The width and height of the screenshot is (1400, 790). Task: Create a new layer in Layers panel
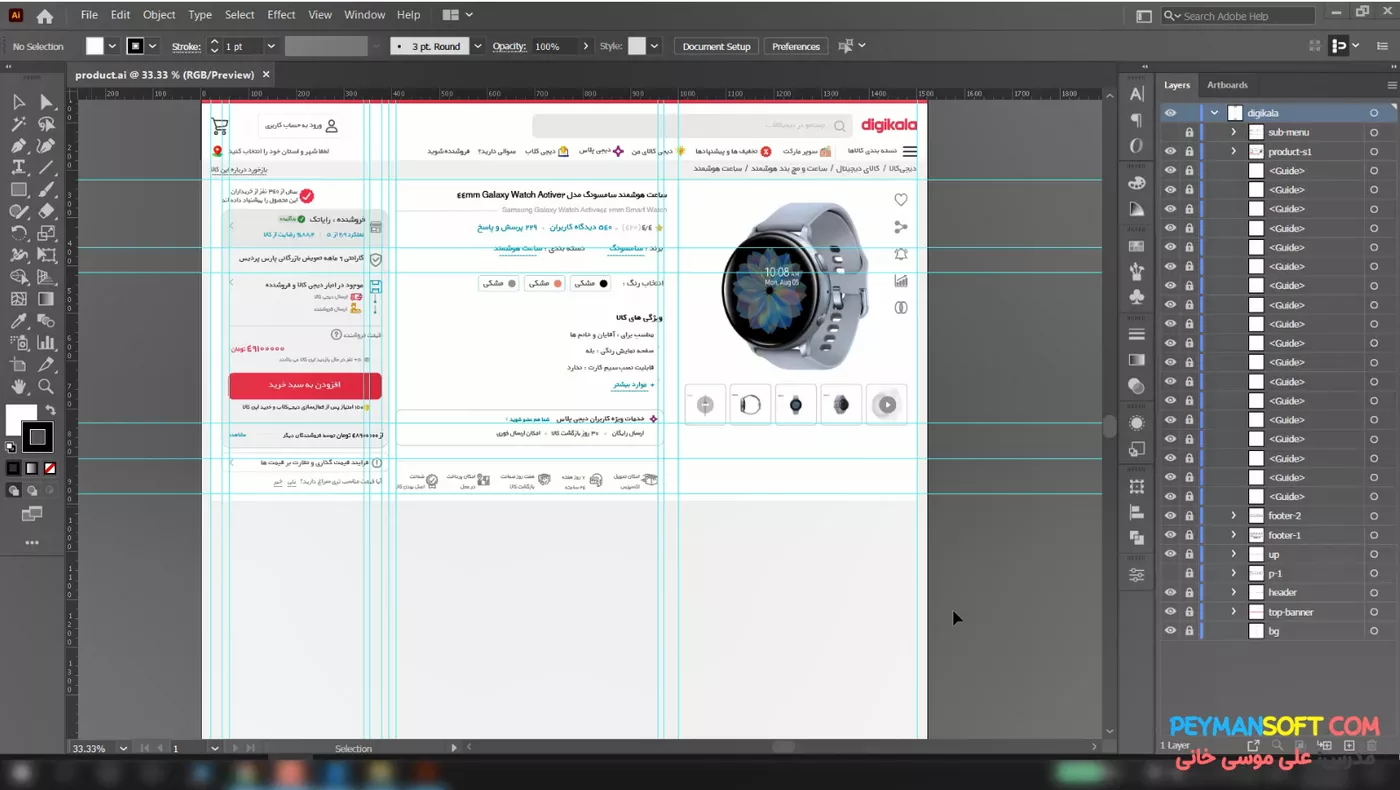[1349, 746]
